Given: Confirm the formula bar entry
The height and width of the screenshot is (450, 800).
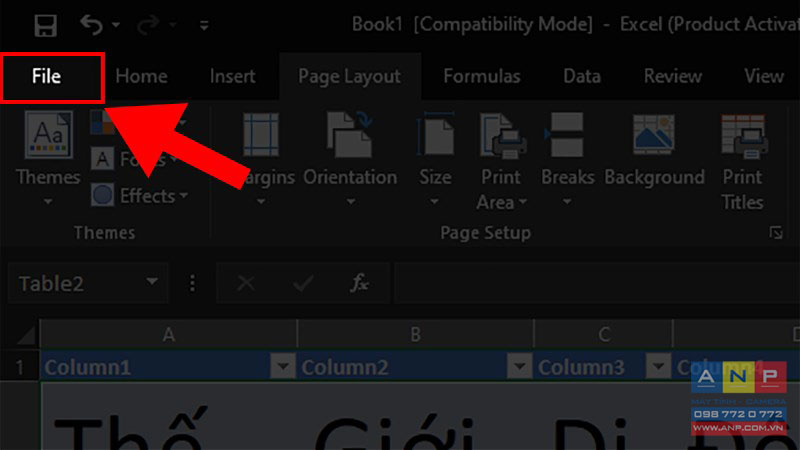Looking at the screenshot, I should [303, 283].
